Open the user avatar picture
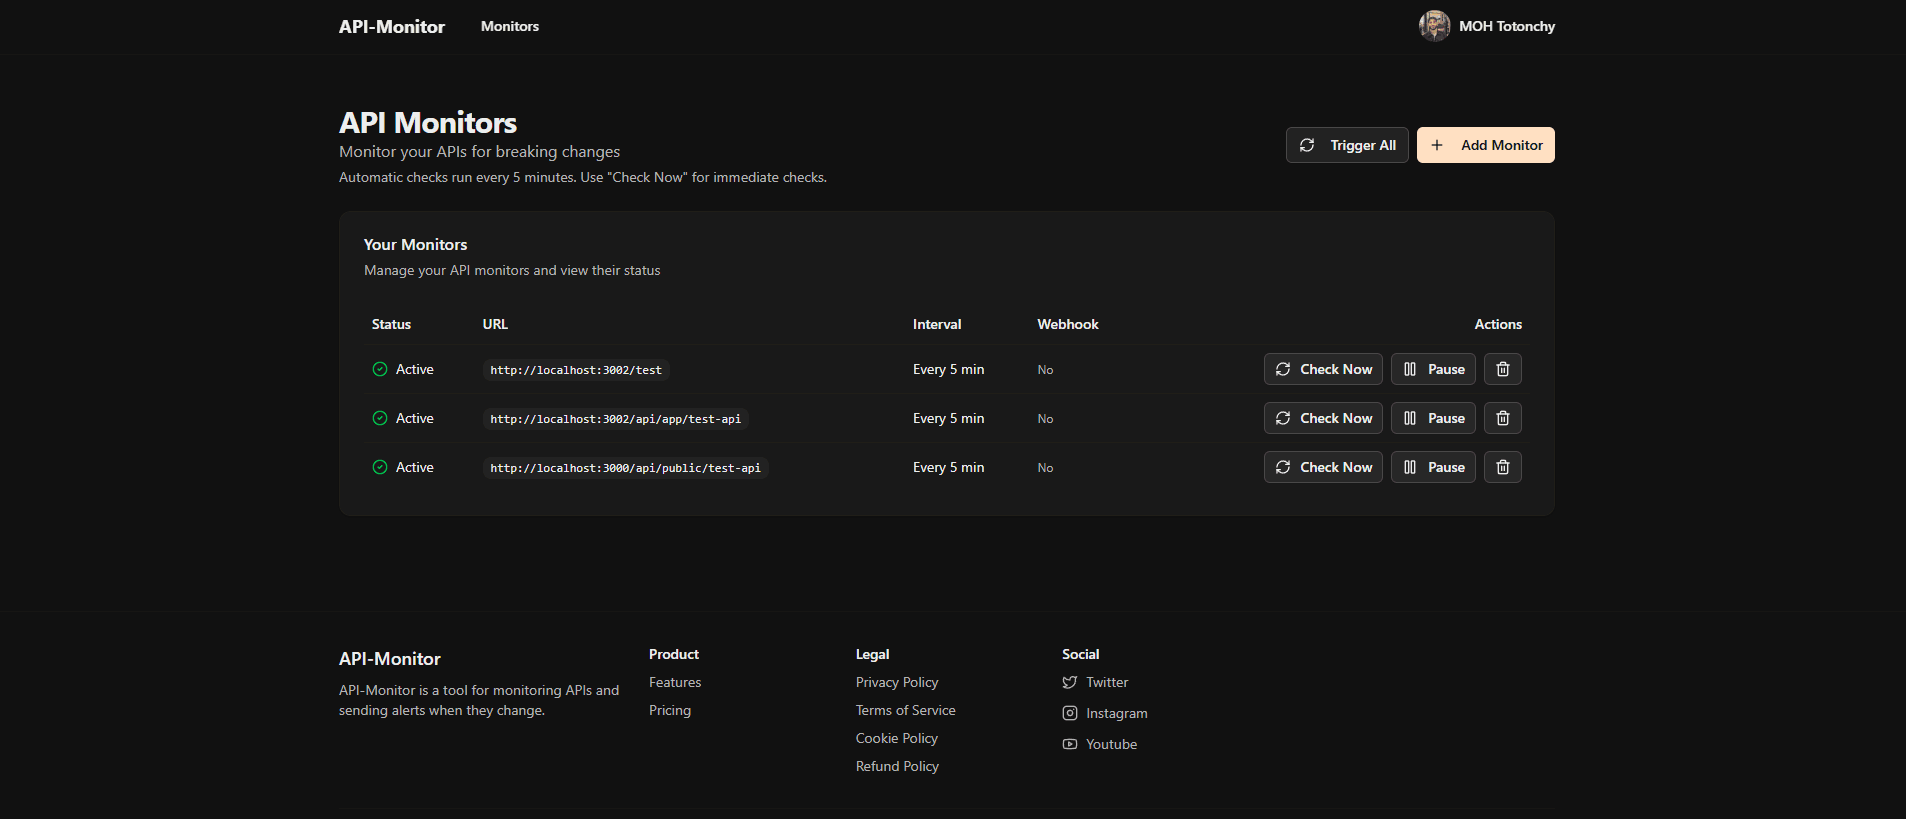 tap(1434, 26)
